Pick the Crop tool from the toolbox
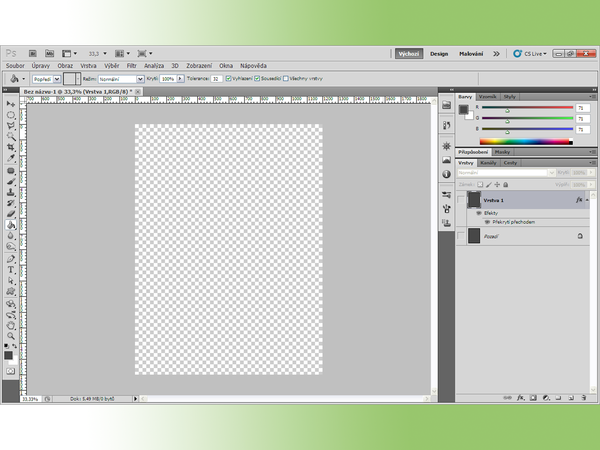This screenshot has height=450, width=600. pyautogui.click(x=11, y=147)
